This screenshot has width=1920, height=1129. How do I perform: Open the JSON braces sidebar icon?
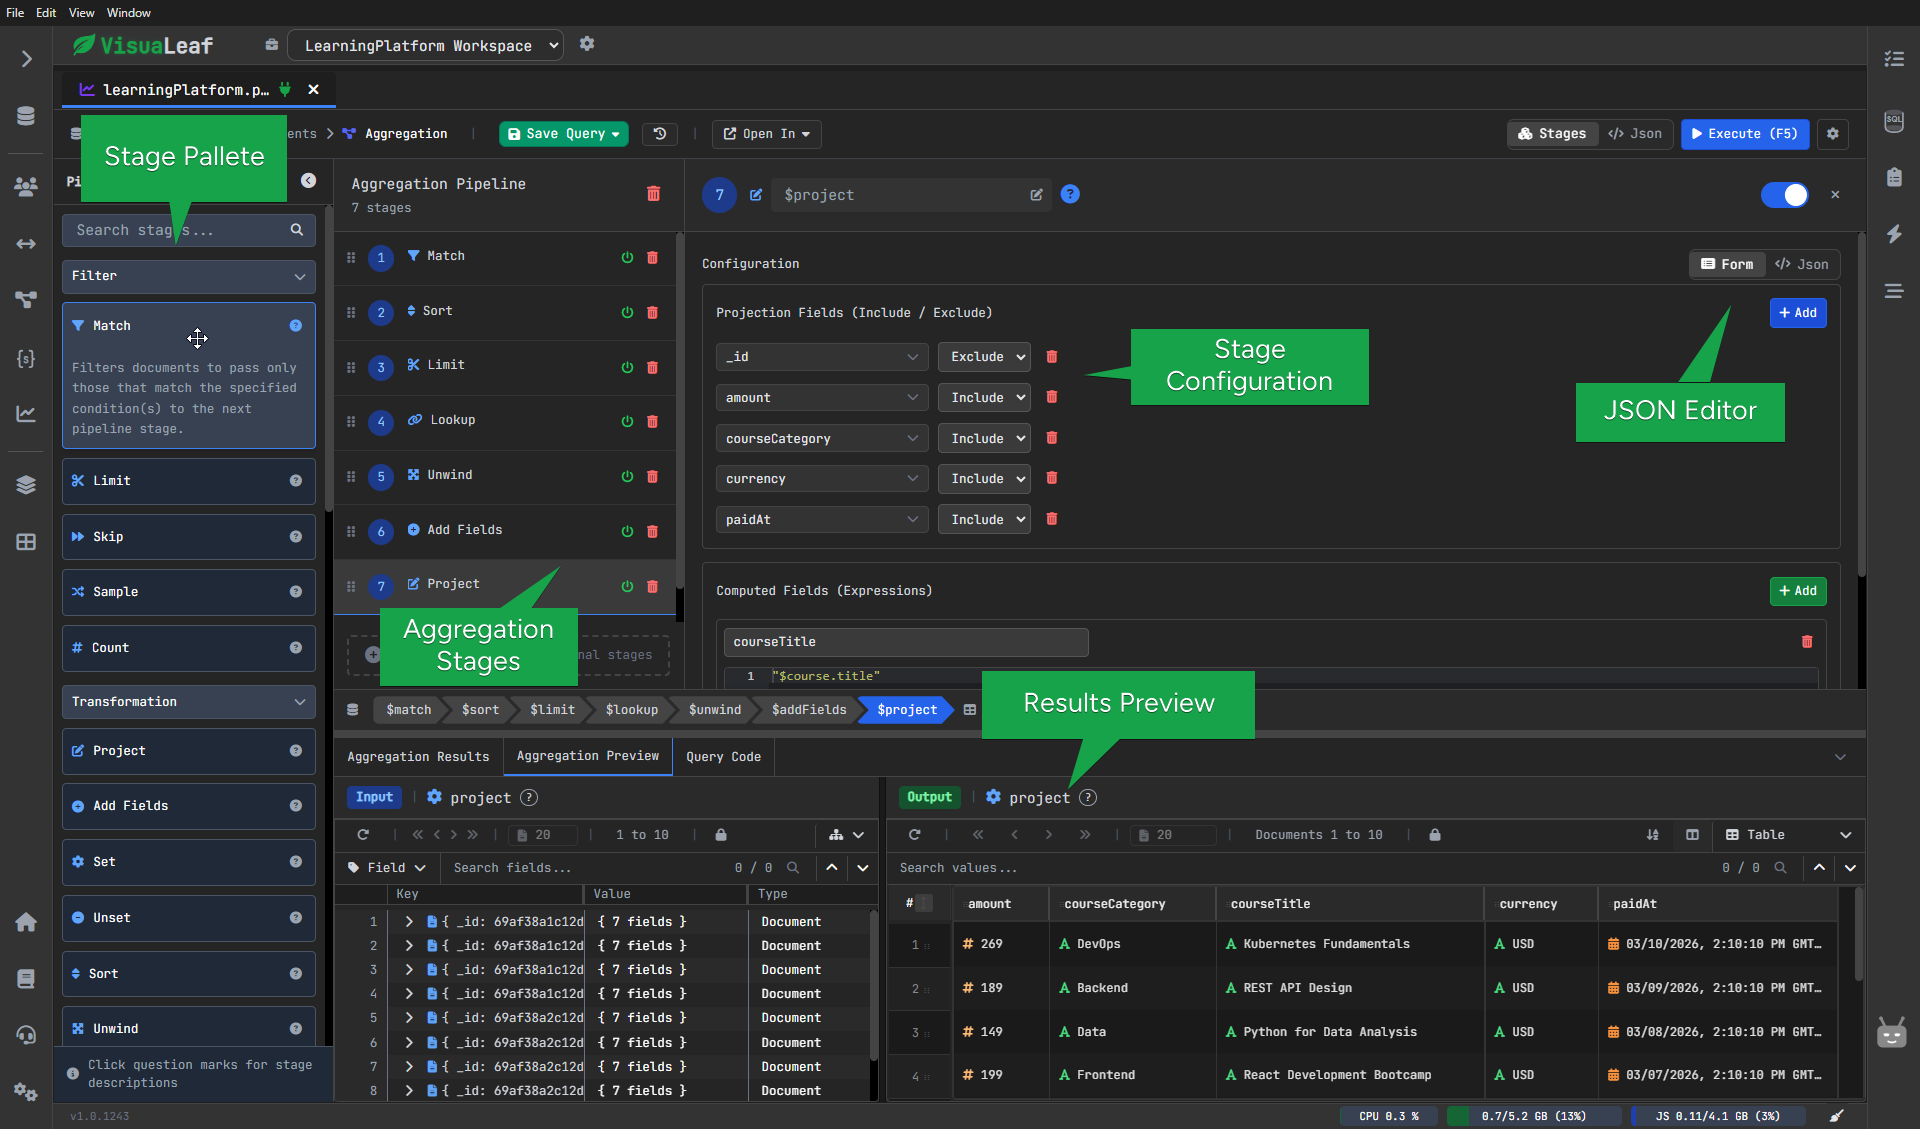(x=26, y=358)
